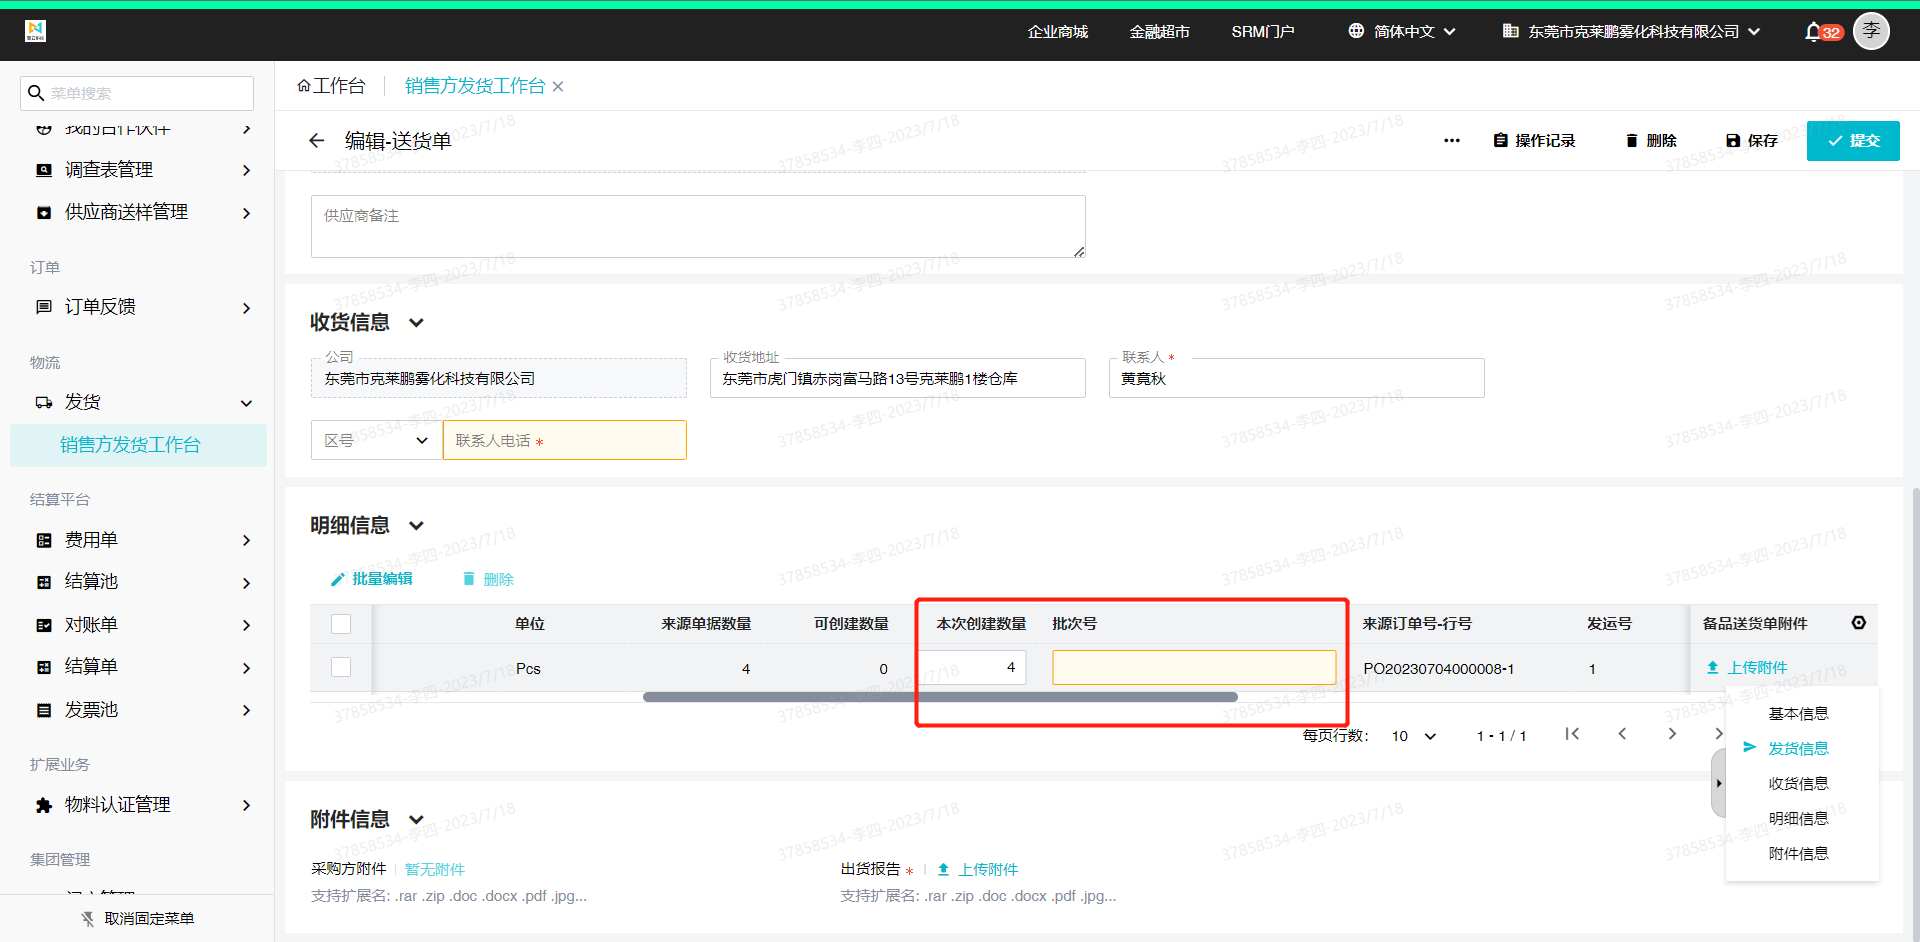Open the 区号 dropdown
The image size is (1920, 942).
[x=376, y=440]
